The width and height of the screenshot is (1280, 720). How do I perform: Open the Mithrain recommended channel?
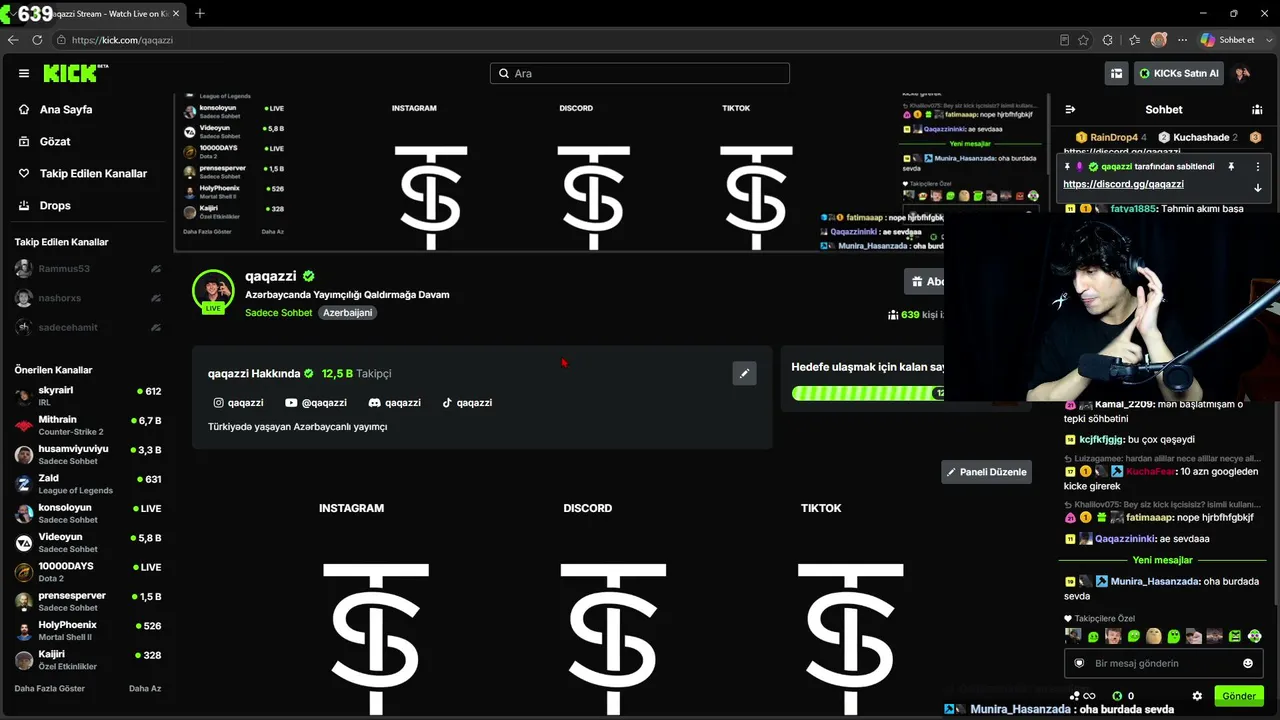[87, 425]
